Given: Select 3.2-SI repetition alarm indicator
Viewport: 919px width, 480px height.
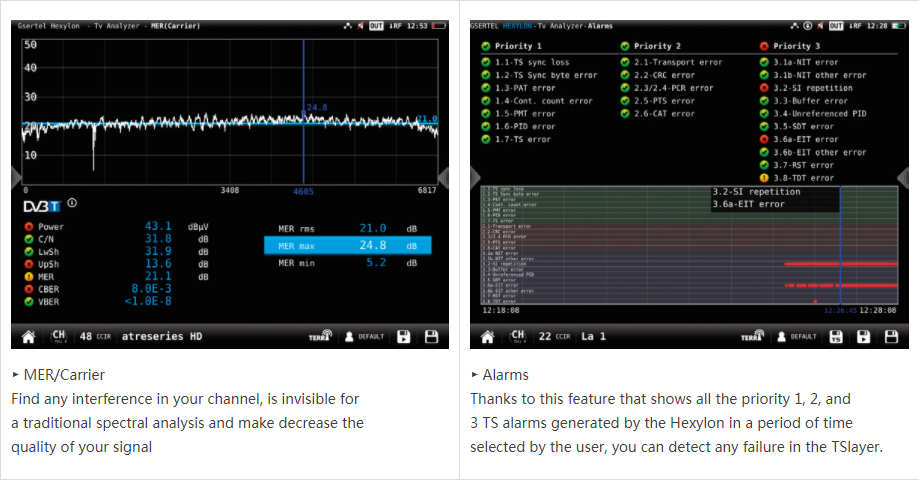Looking at the screenshot, I should [x=765, y=88].
